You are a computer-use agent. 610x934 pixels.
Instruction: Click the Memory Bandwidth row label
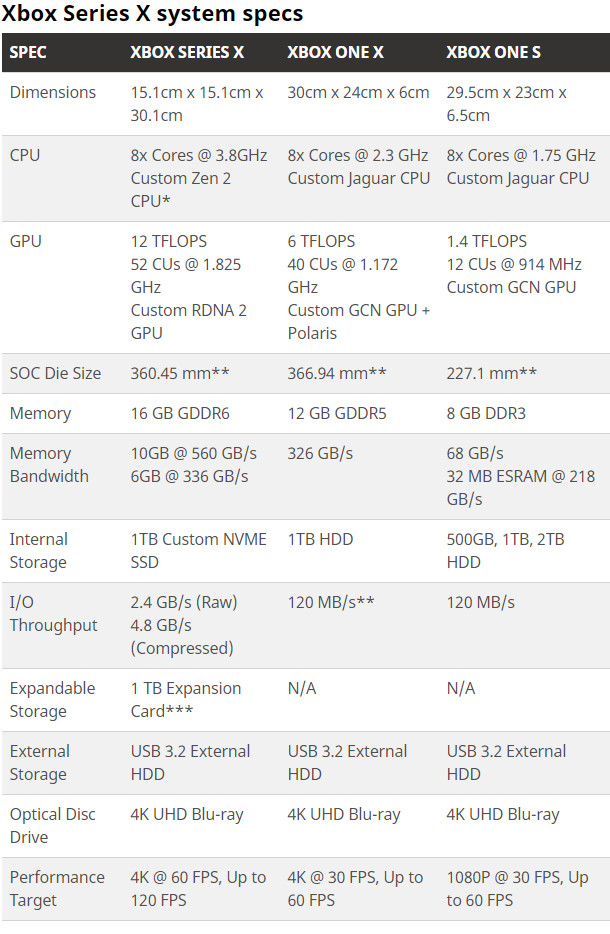click(49, 465)
